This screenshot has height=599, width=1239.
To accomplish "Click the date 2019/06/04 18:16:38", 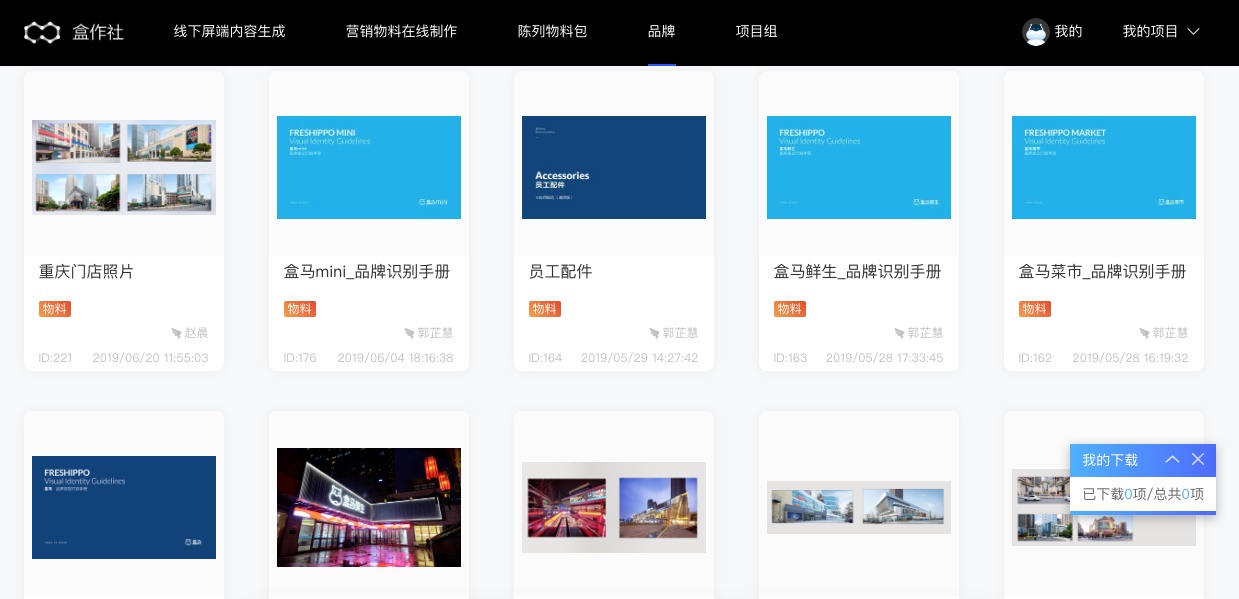I will [396, 358].
